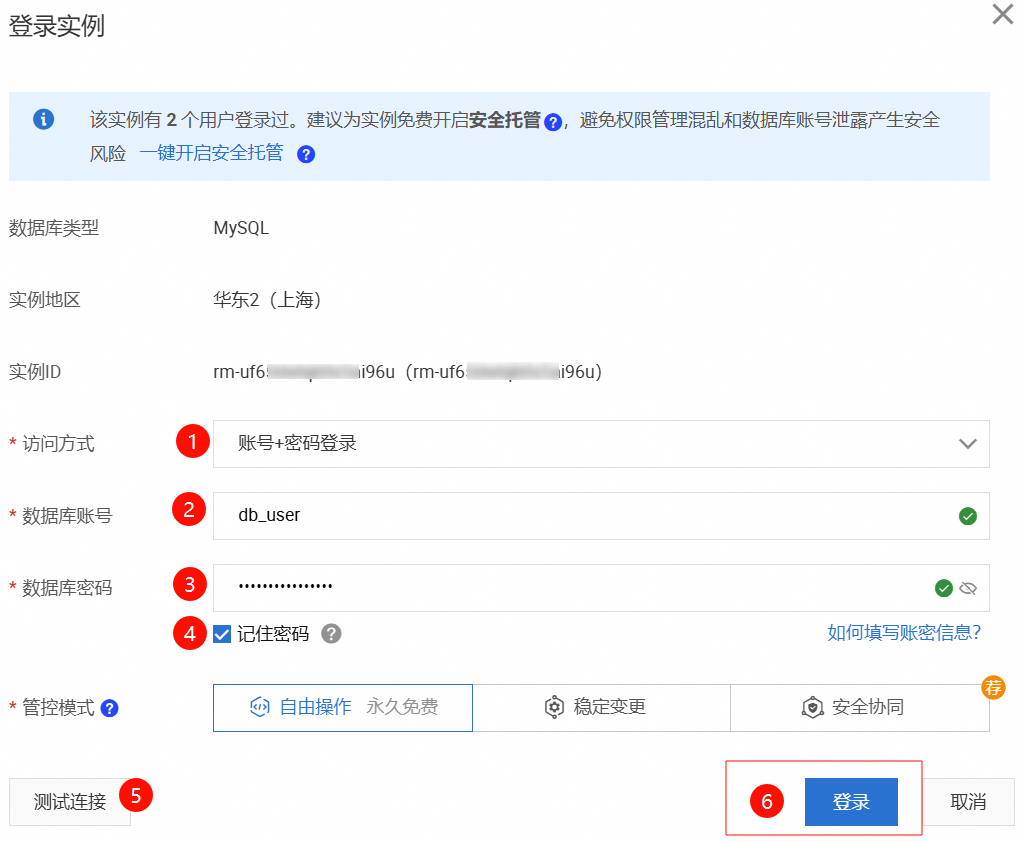Click the gear icon on 稳定变更
The image size is (1025, 841).
point(554,707)
